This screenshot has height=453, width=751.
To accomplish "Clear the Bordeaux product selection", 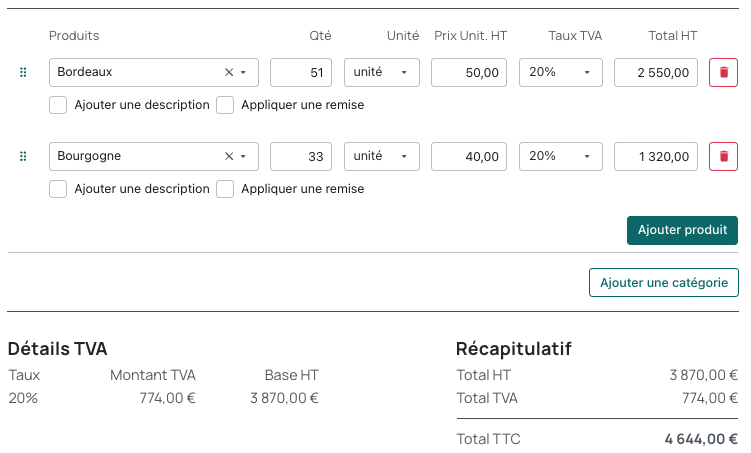I will tap(228, 73).
